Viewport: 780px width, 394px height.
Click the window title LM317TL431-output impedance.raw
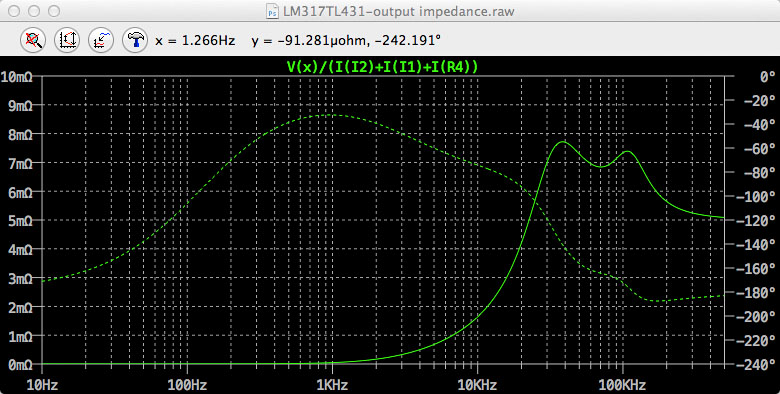[398, 11]
